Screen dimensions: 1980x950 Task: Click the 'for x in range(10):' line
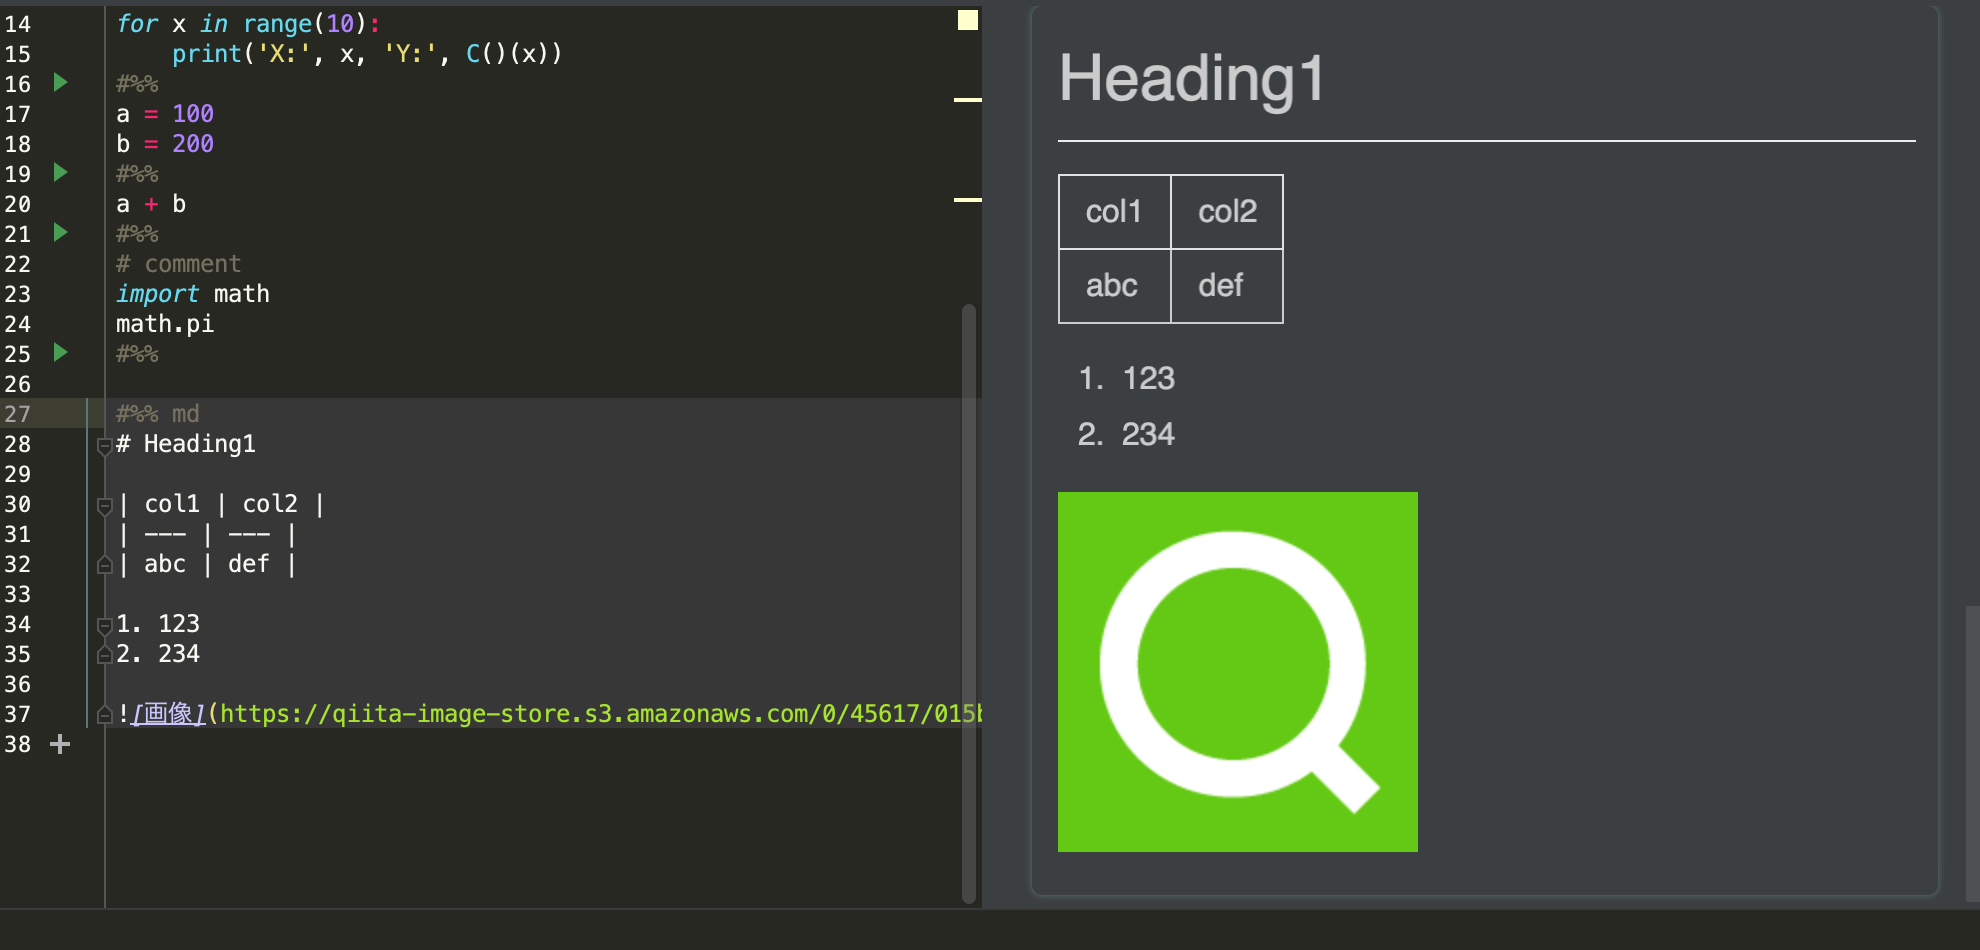(x=249, y=24)
